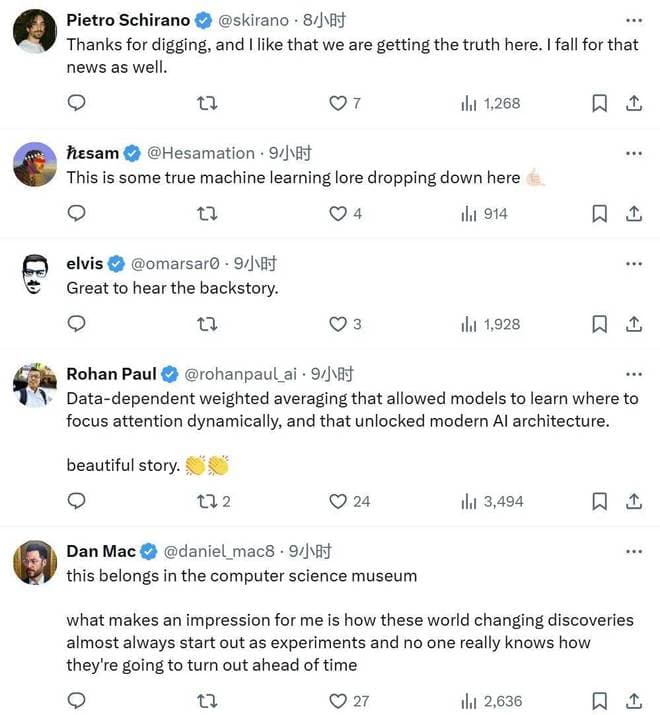Bookmark Dan Mac's tweet

point(599,701)
